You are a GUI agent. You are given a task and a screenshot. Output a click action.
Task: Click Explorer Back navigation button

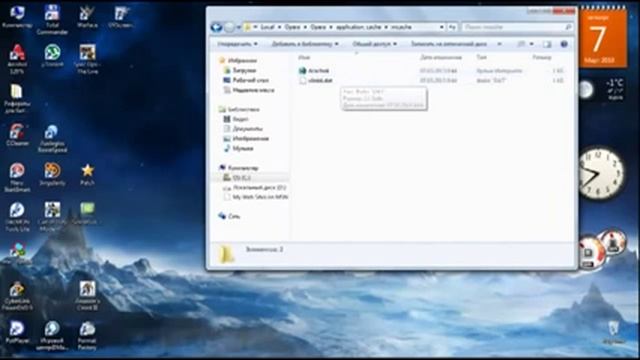216,27
